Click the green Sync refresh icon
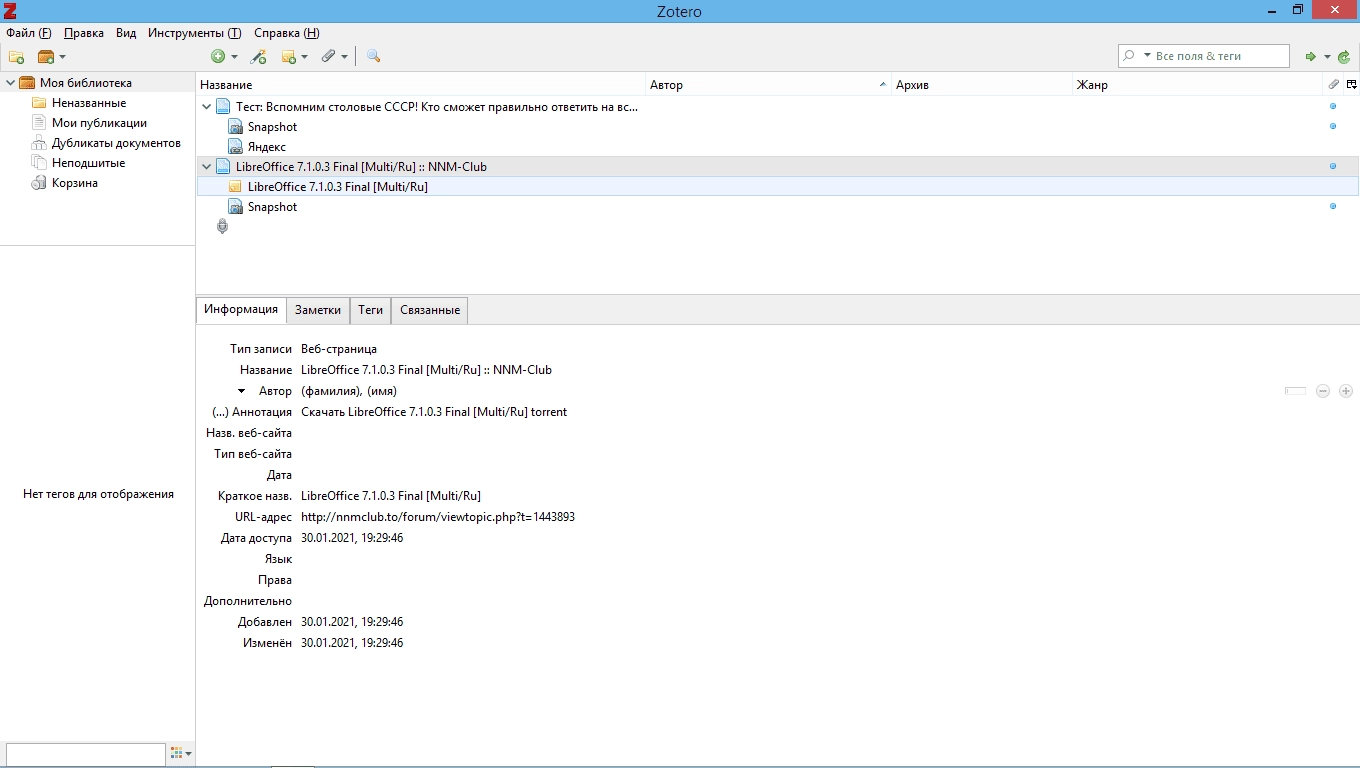 click(x=1344, y=57)
